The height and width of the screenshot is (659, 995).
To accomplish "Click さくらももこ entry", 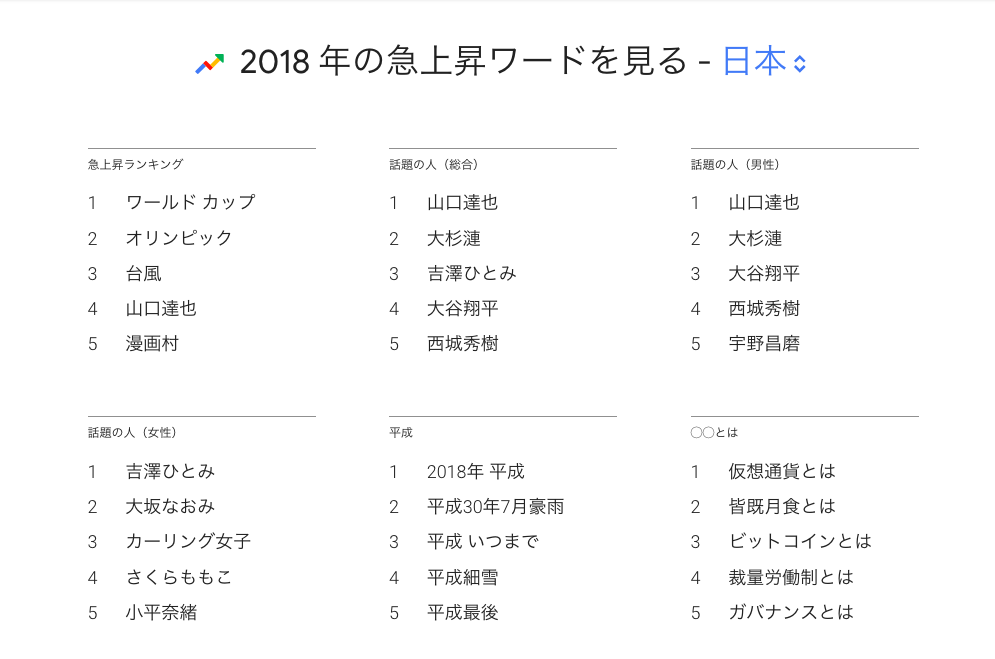I will pos(179,577).
